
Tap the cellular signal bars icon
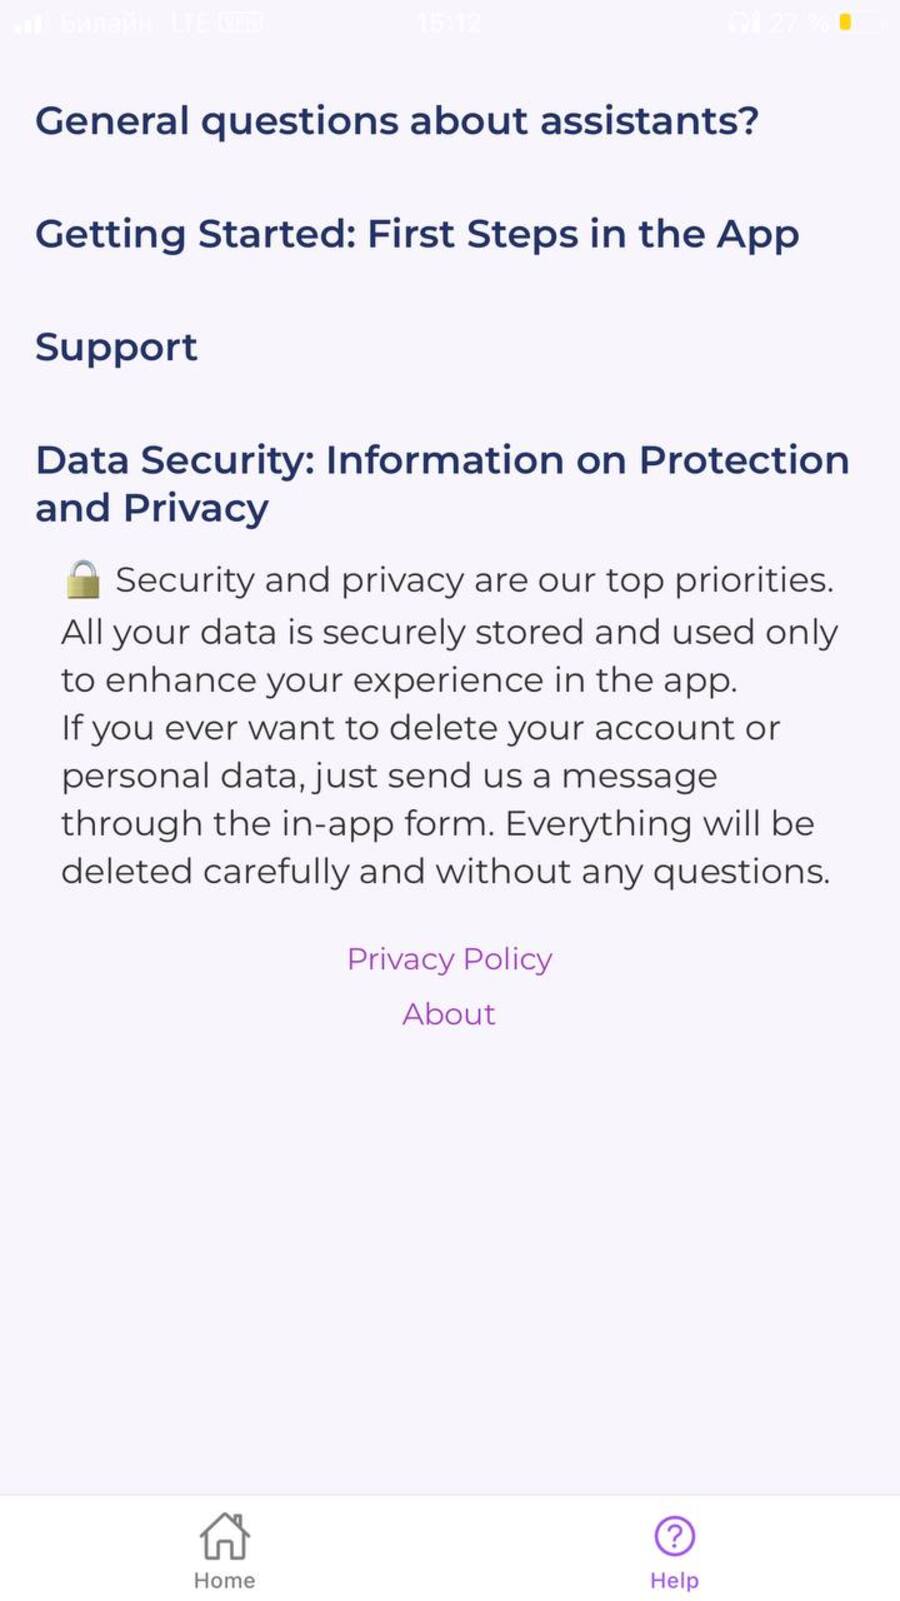click(29, 23)
